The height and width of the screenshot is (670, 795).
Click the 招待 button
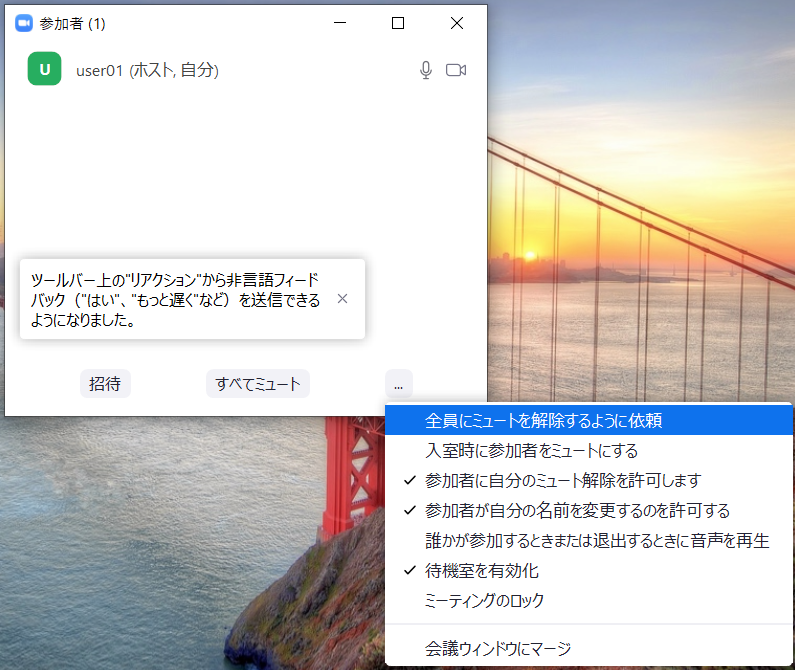(105, 384)
